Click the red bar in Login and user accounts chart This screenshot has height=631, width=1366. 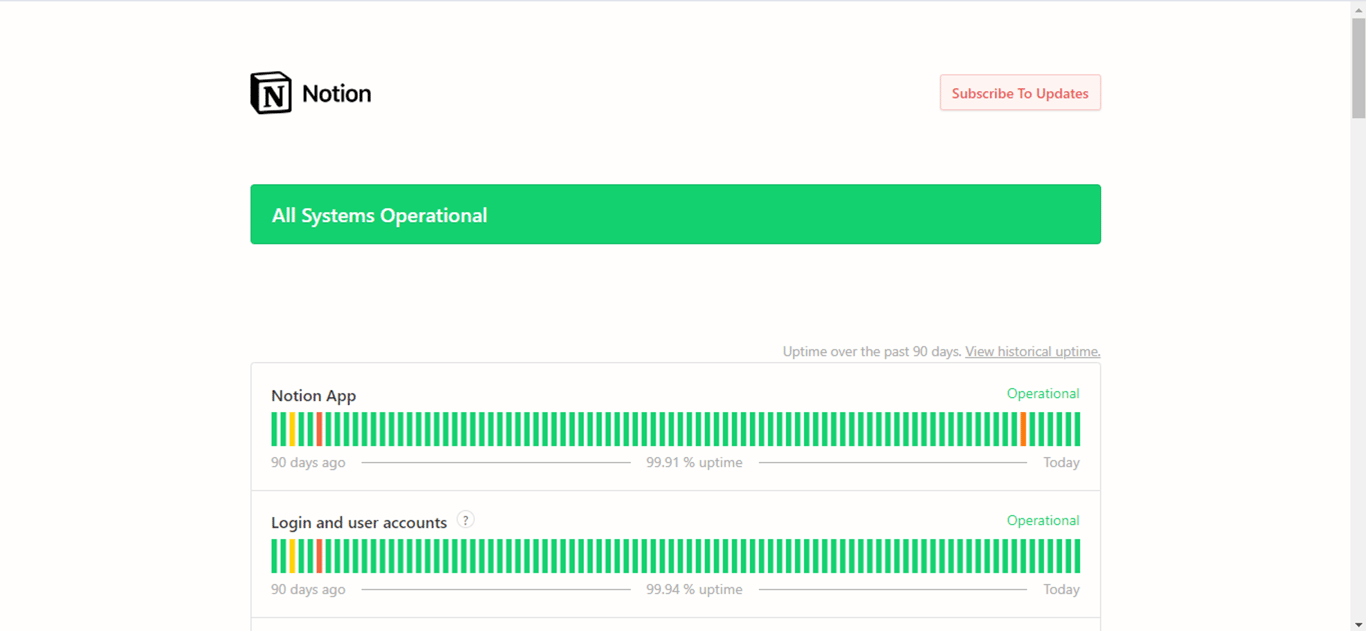pyautogui.click(x=320, y=556)
